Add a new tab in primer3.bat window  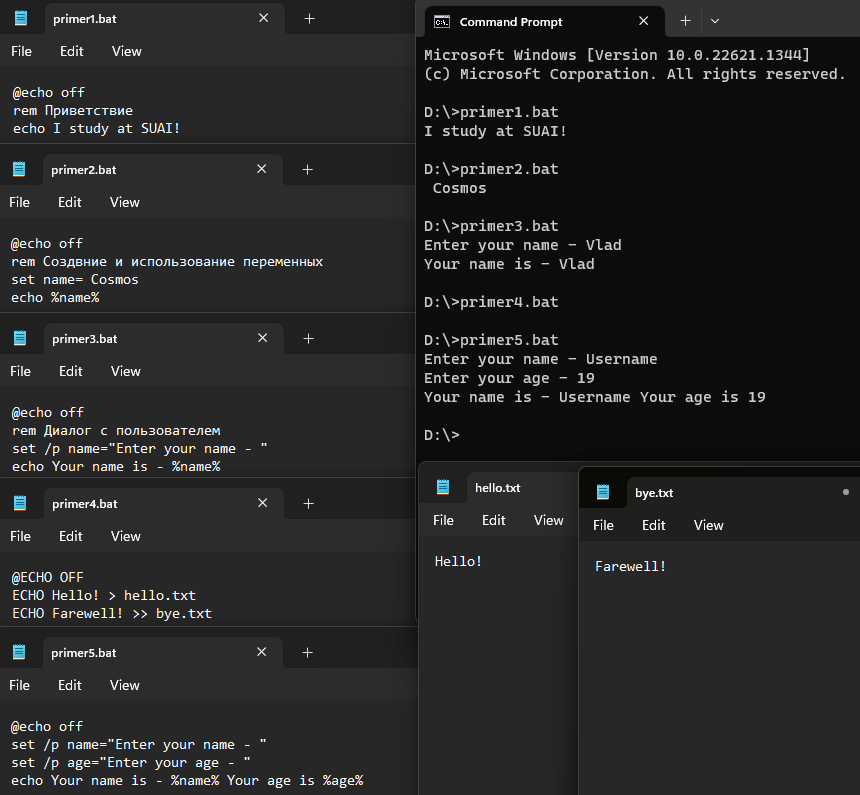tap(309, 339)
